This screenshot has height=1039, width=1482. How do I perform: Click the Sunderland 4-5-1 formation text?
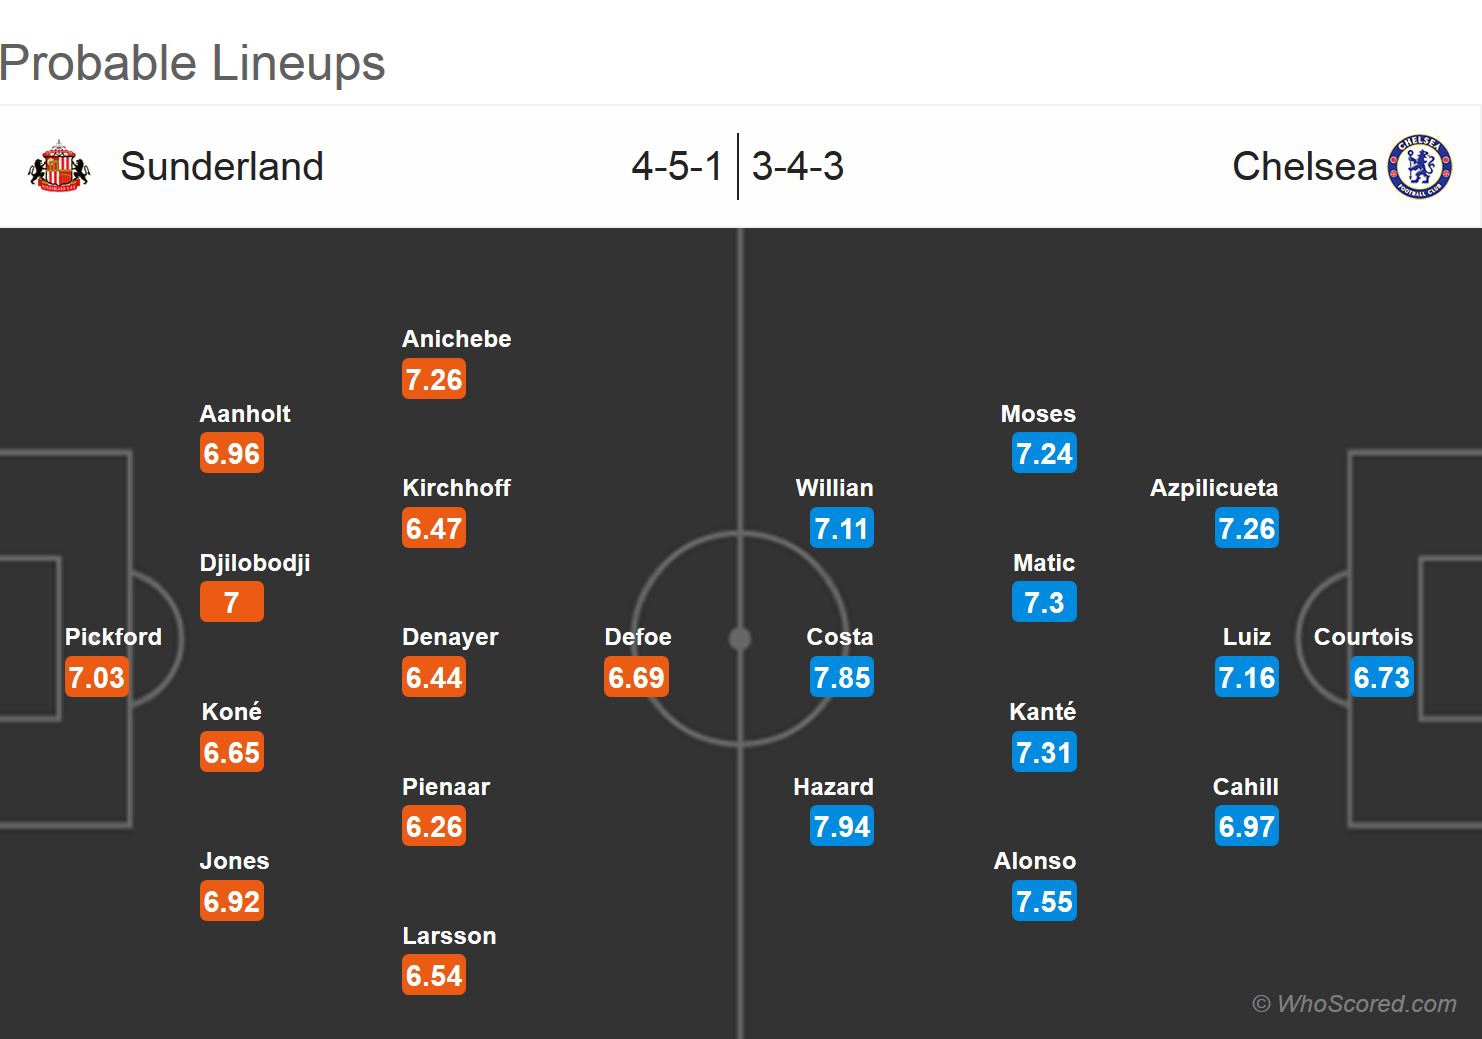coord(676,167)
